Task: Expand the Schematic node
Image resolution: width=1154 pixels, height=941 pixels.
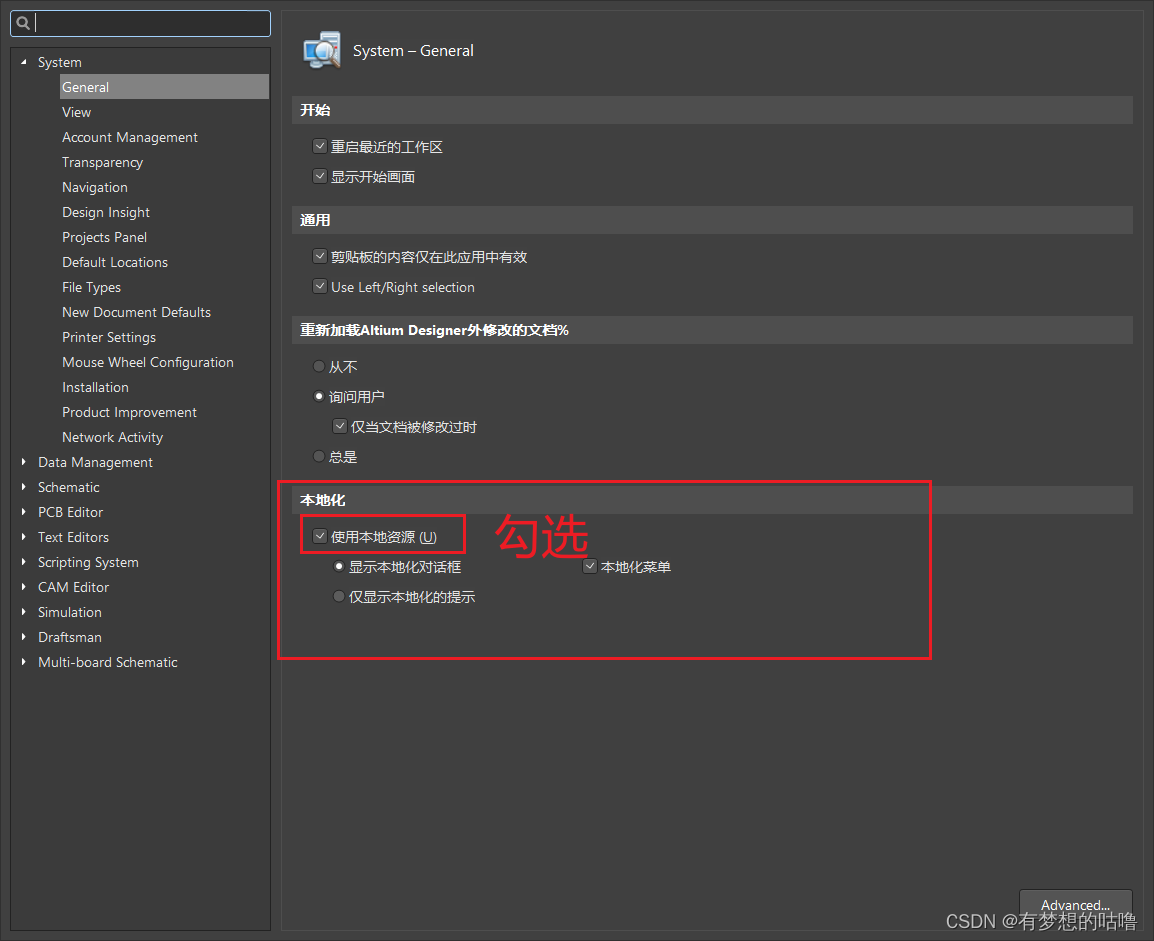Action: click(24, 487)
